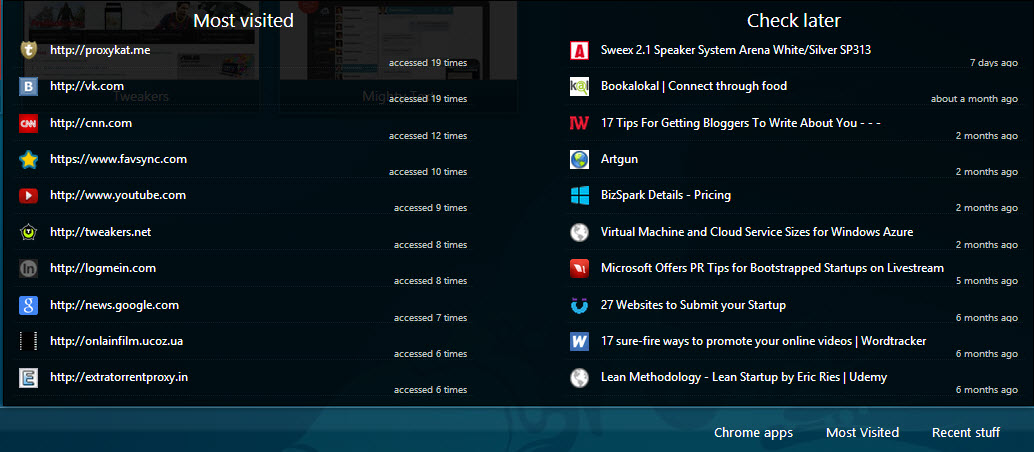Click the FavSync star icon
Image resolution: width=1034 pixels, height=452 pixels.
[28, 160]
